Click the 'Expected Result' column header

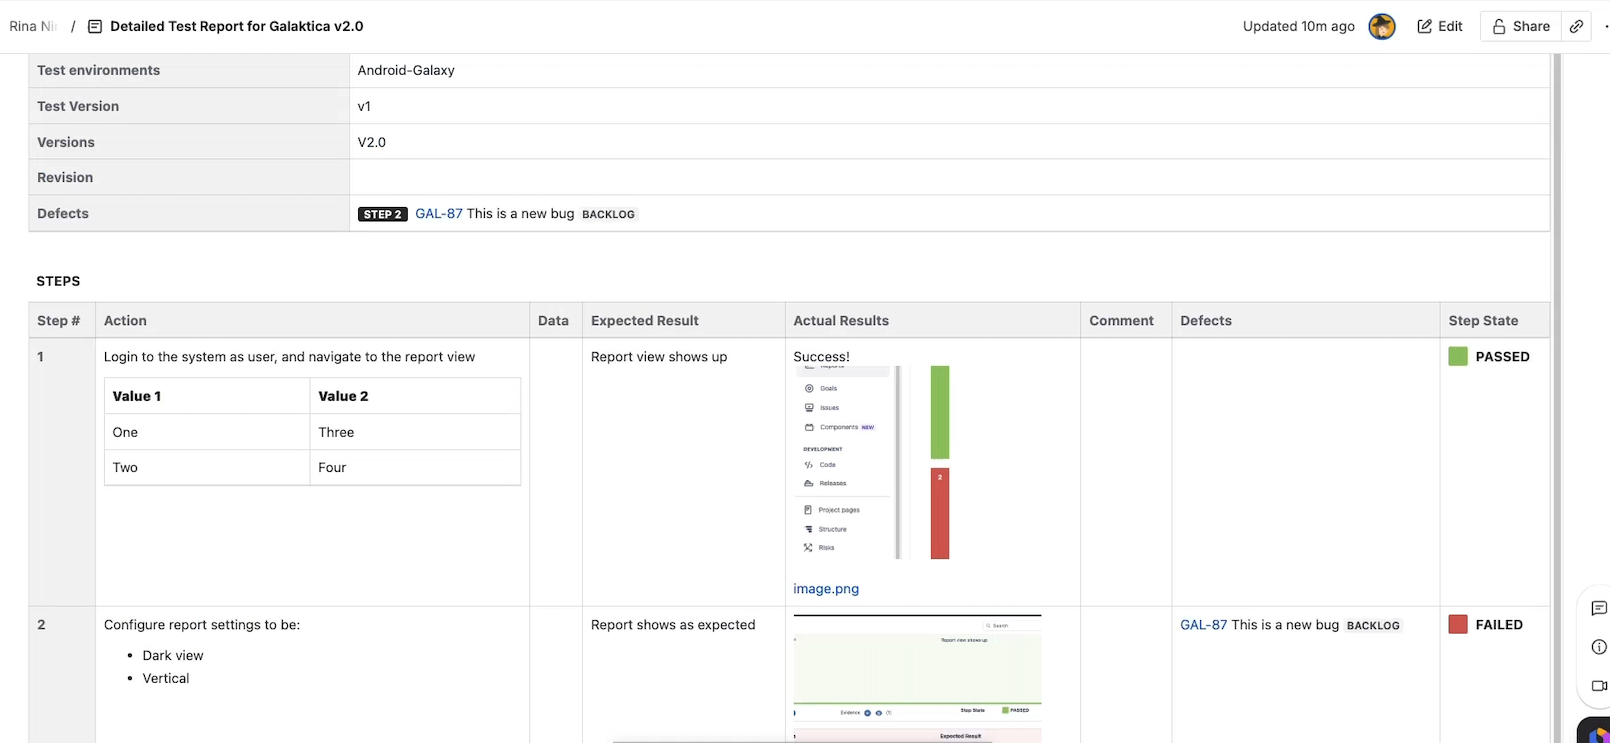click(645, 321)
